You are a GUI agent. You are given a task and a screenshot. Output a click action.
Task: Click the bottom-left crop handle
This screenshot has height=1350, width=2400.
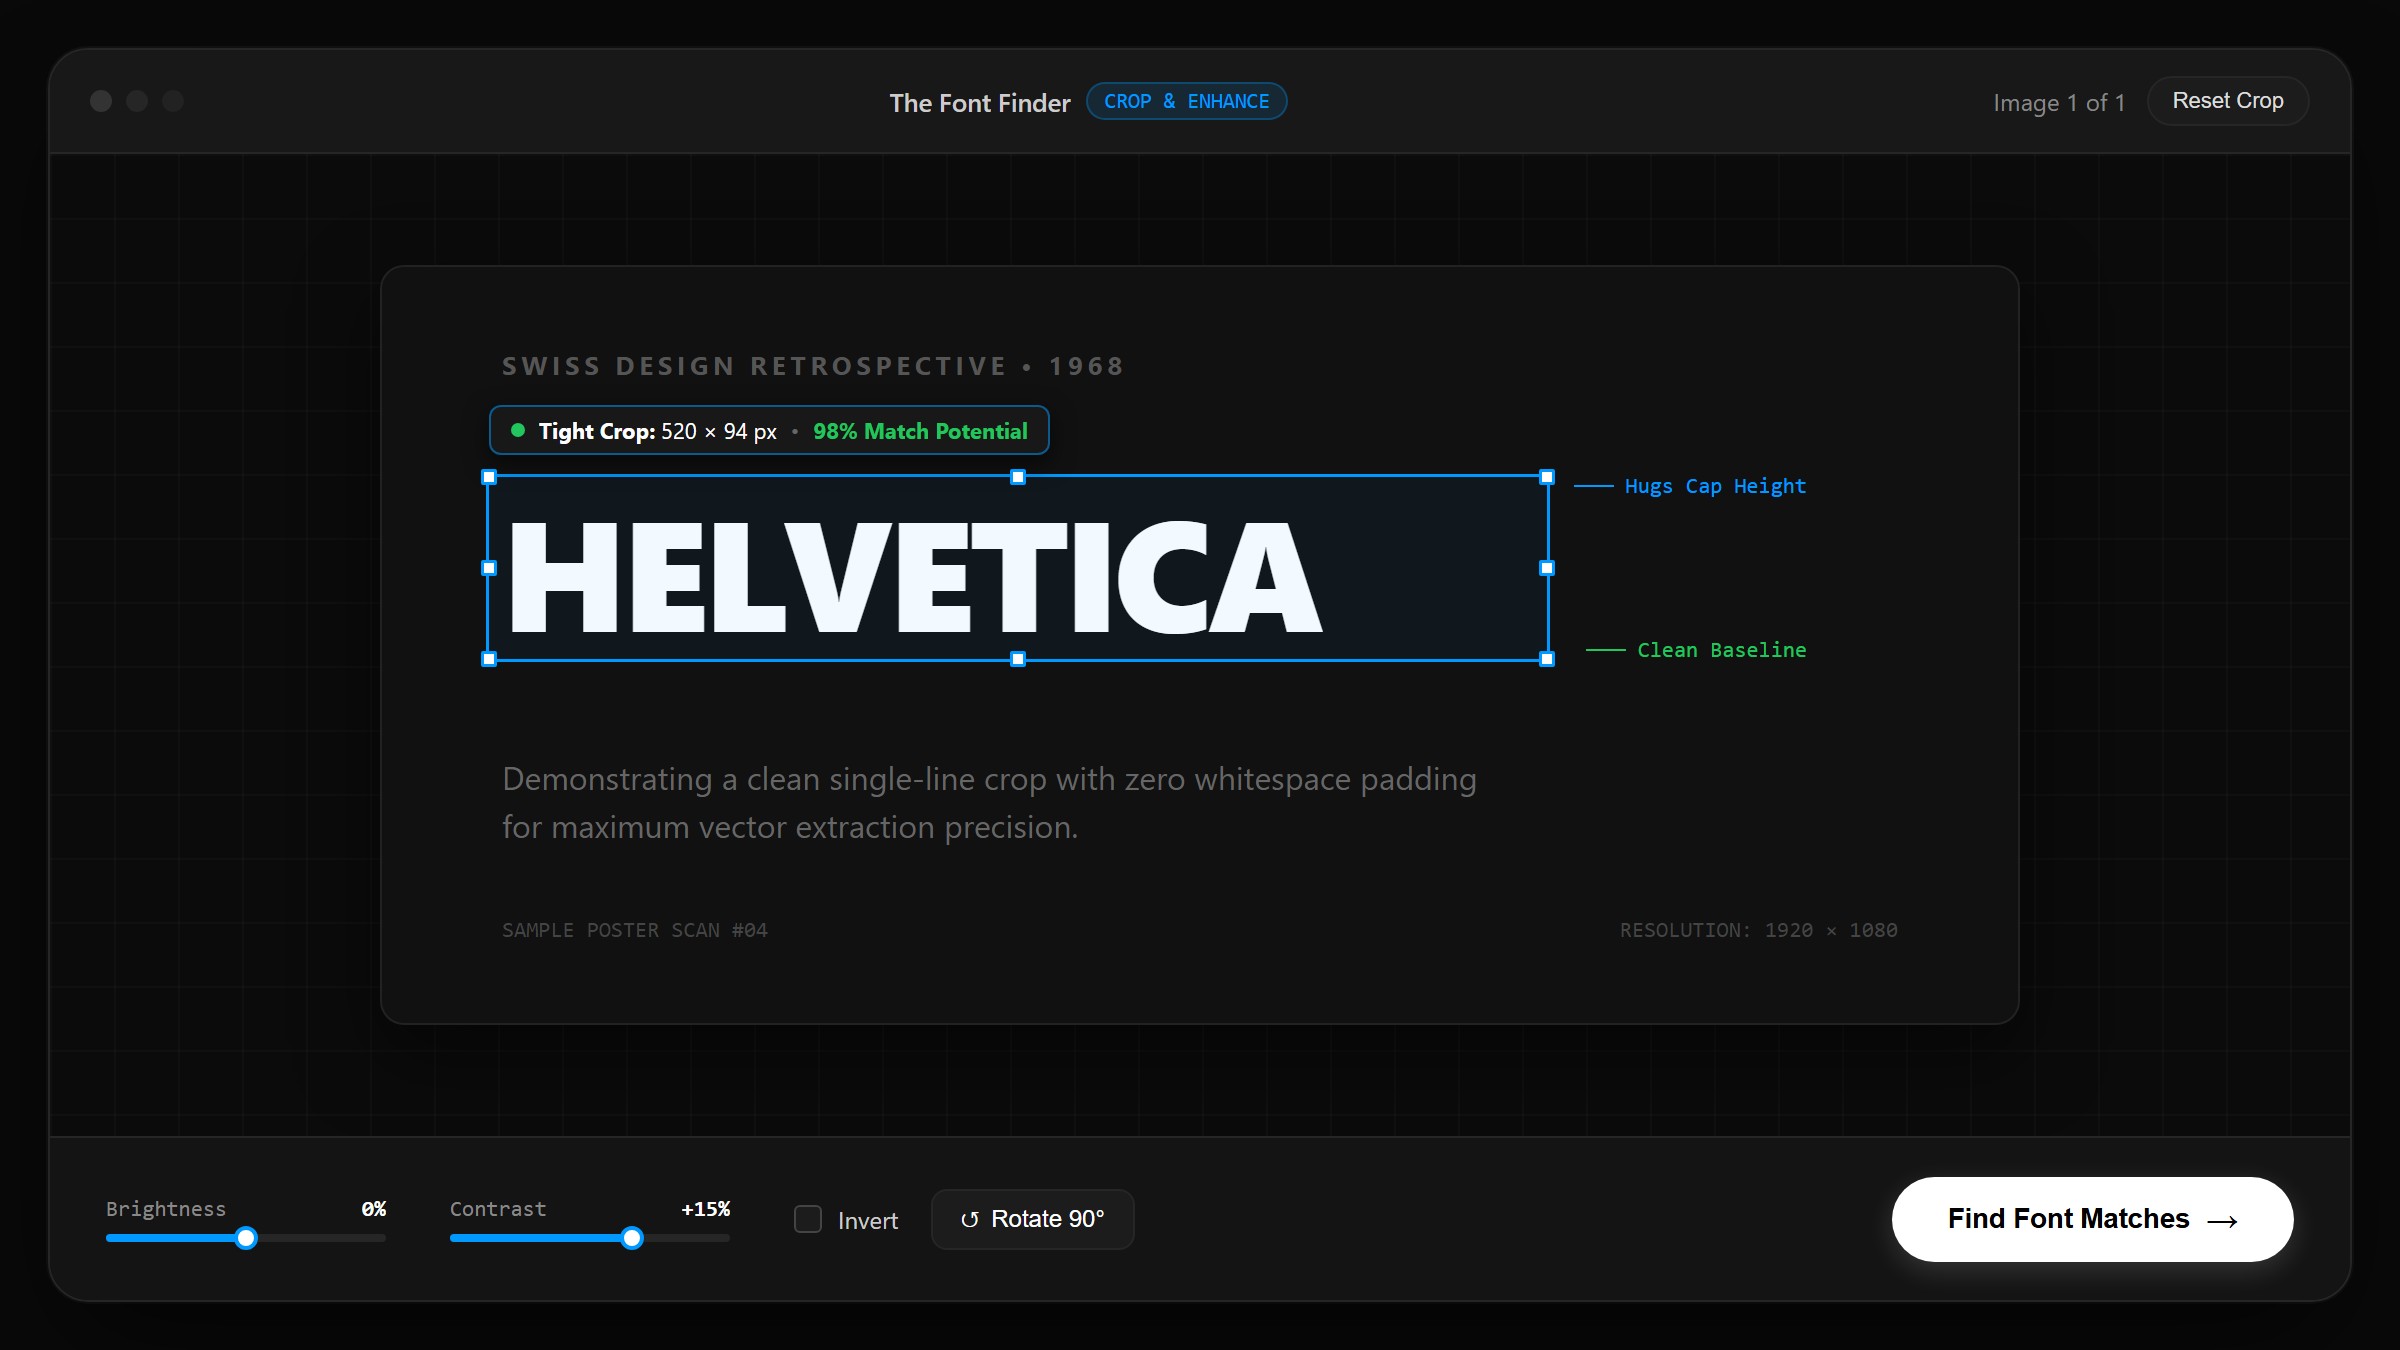(489, 659)
